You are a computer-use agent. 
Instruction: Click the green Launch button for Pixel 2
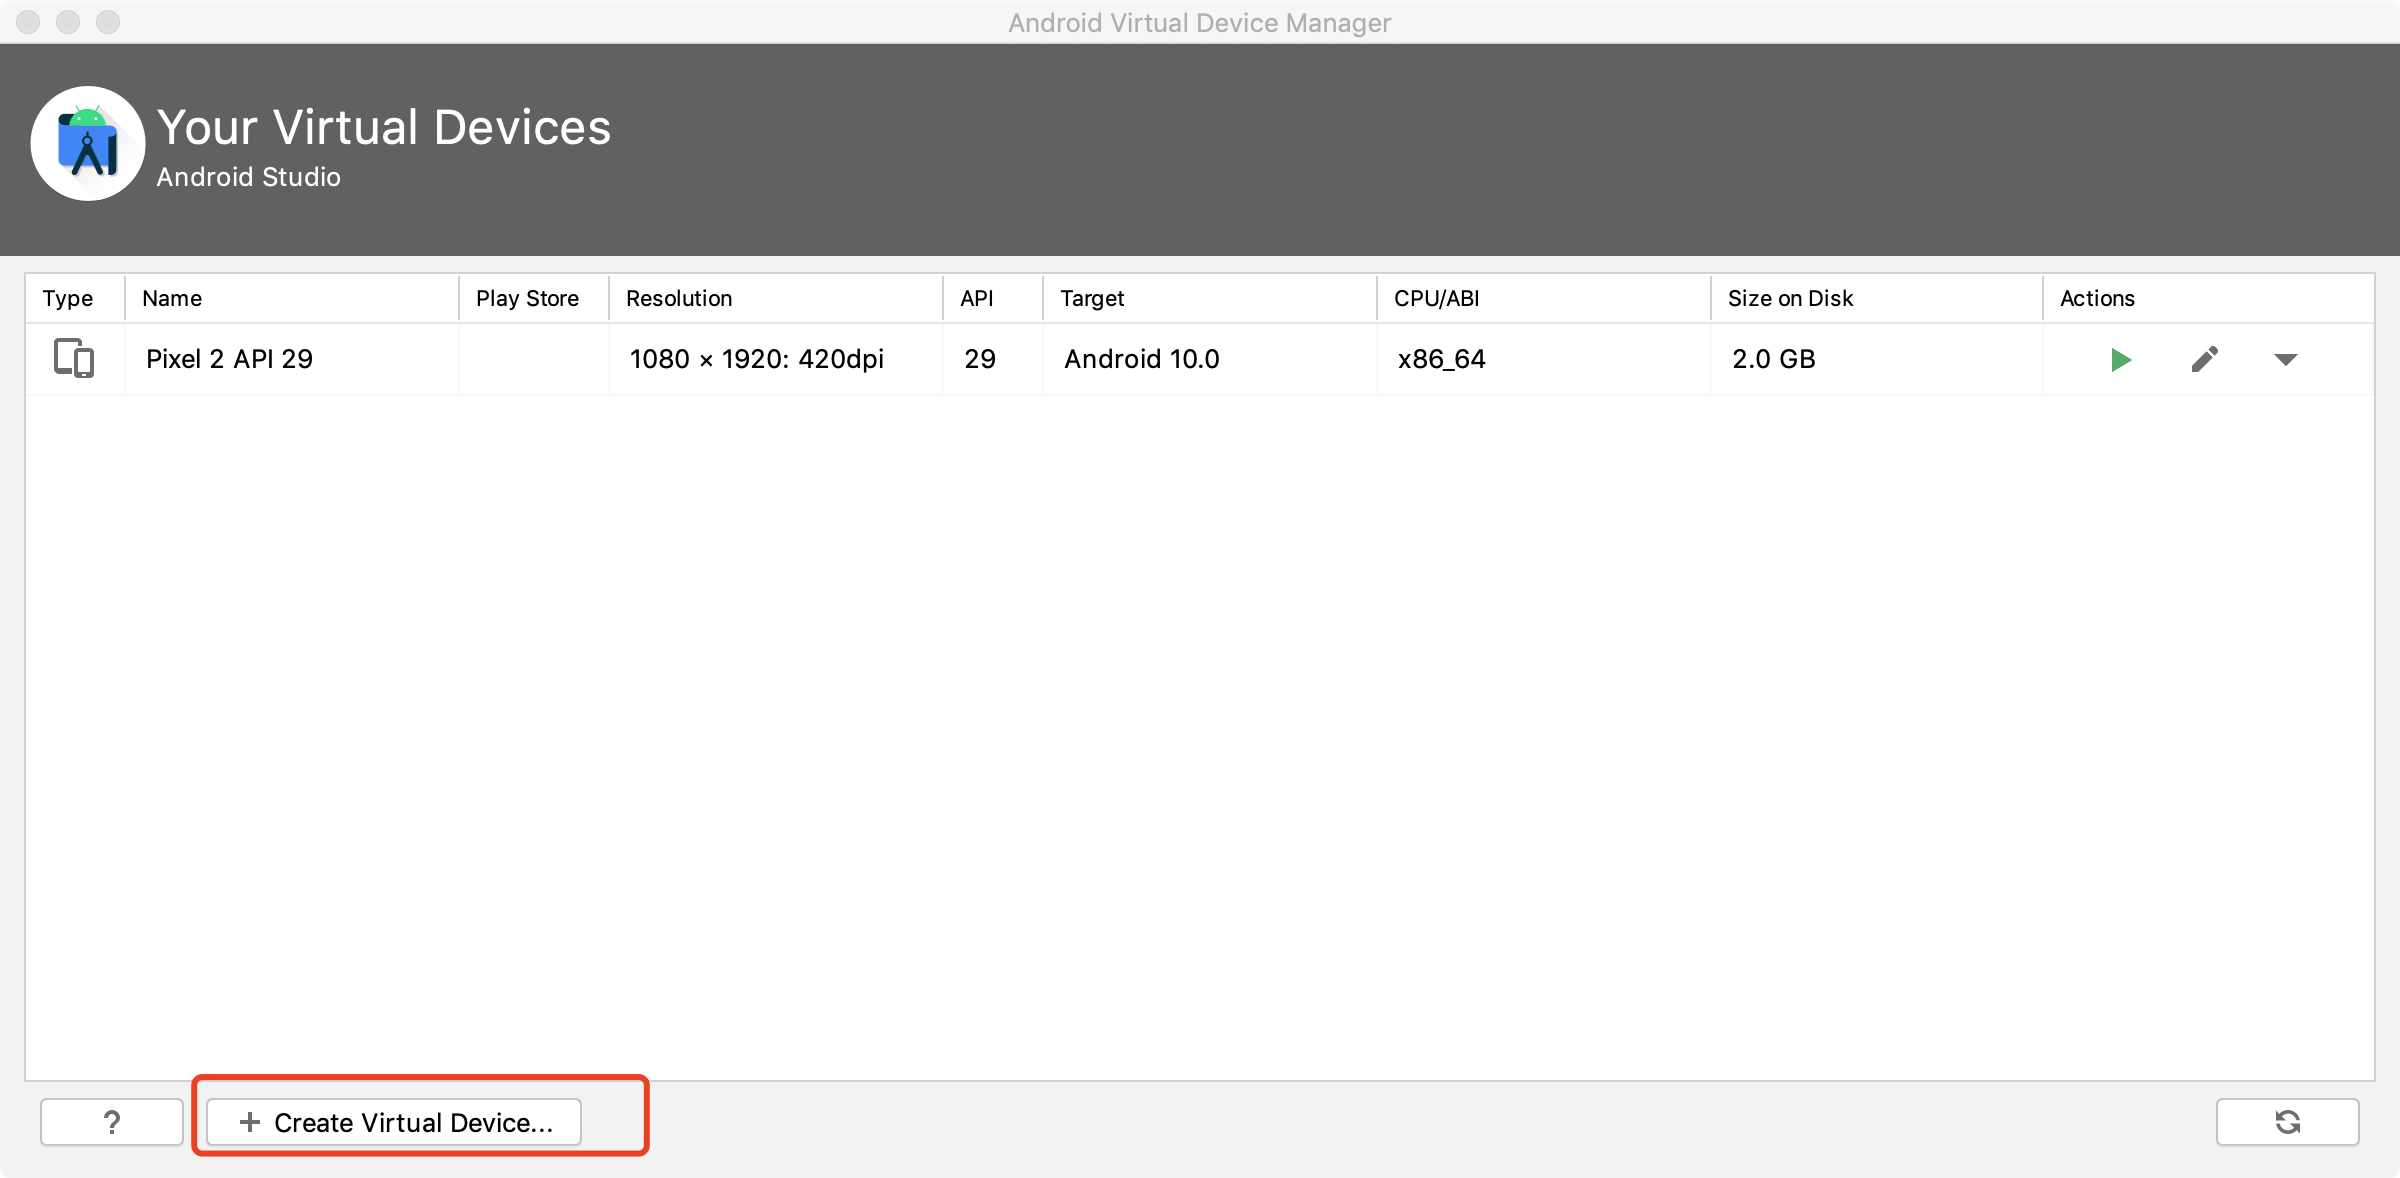2118,358
